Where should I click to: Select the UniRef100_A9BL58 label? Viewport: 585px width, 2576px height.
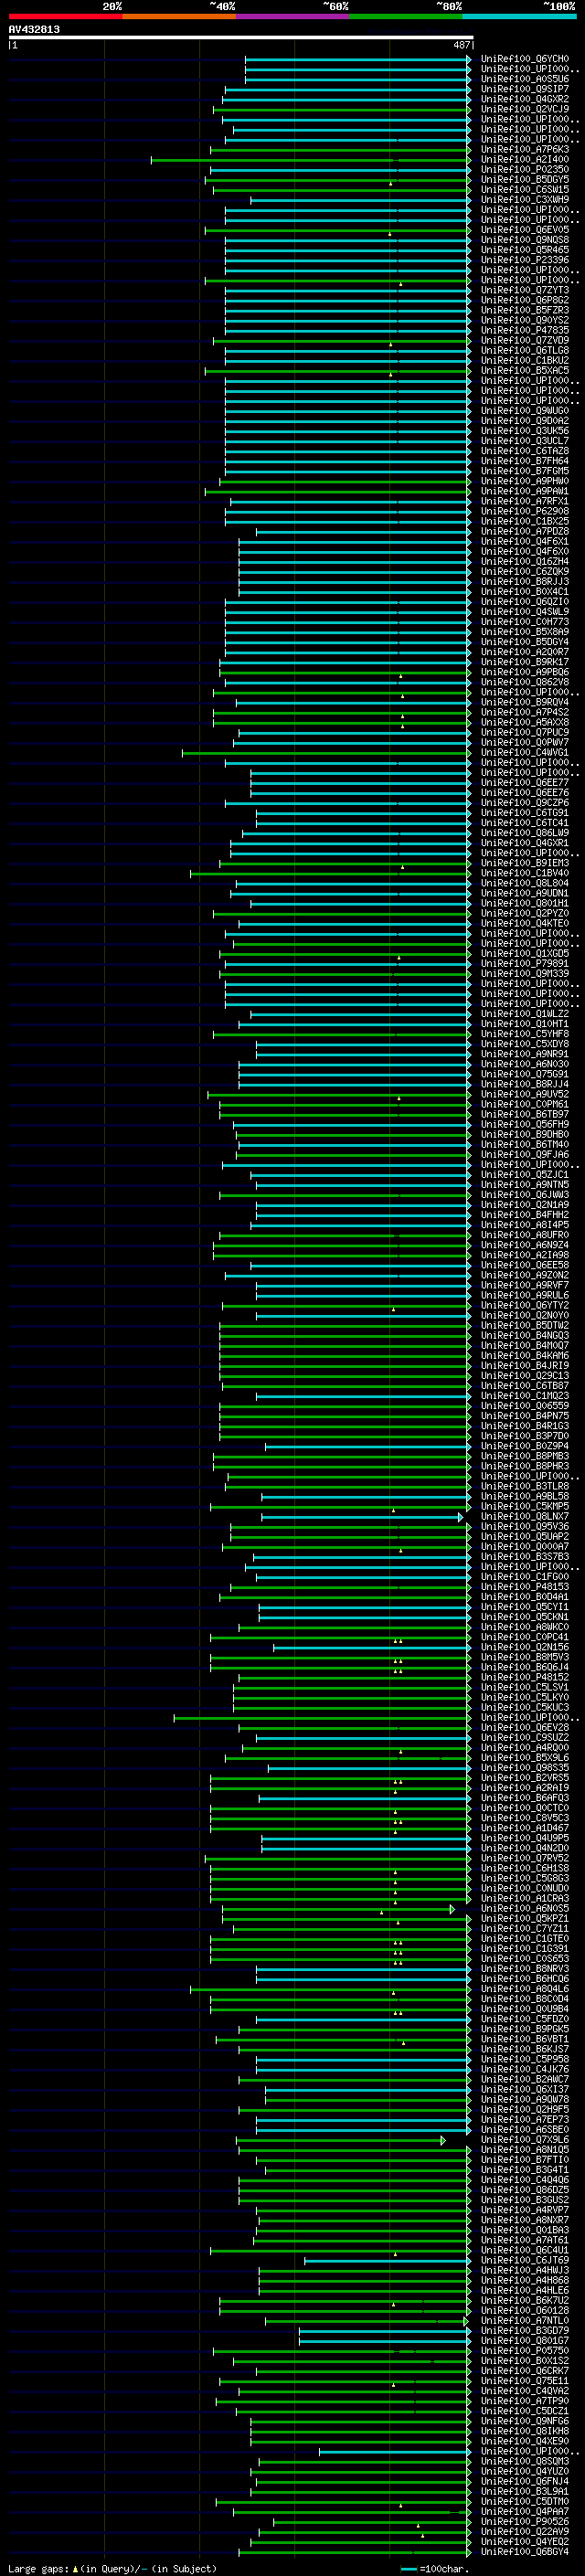pos(524,1497)
